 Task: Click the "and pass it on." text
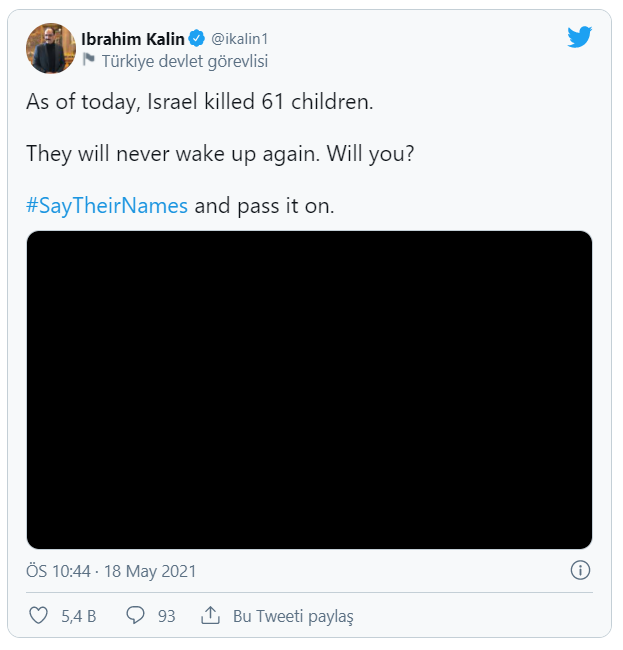coord(264,206)
